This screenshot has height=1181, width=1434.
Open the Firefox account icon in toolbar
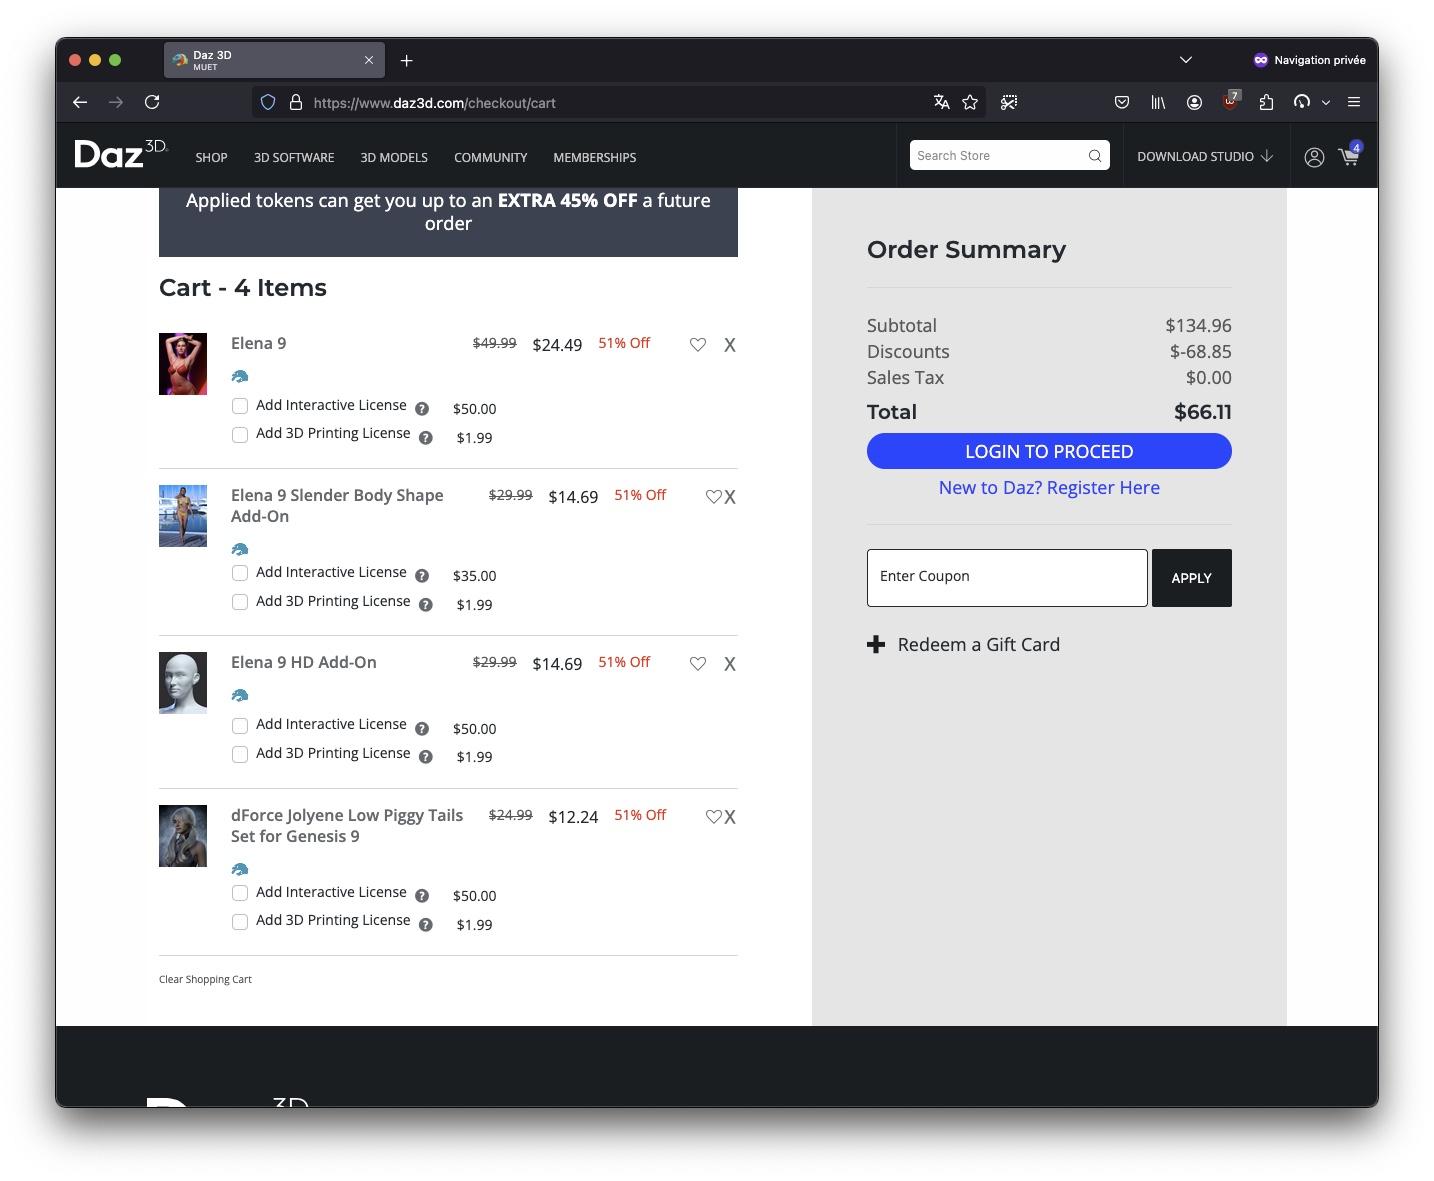(x=1194, y=102)
